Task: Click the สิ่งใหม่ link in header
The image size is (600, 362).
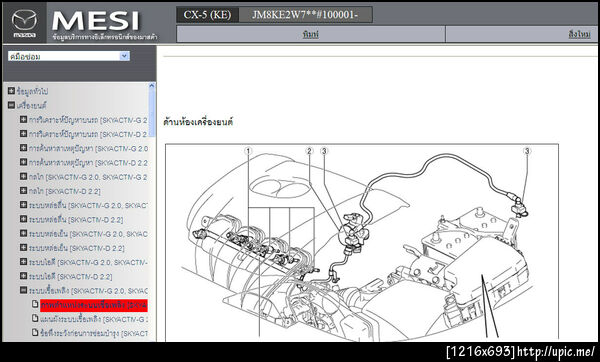Action: [x=579, y=34]
